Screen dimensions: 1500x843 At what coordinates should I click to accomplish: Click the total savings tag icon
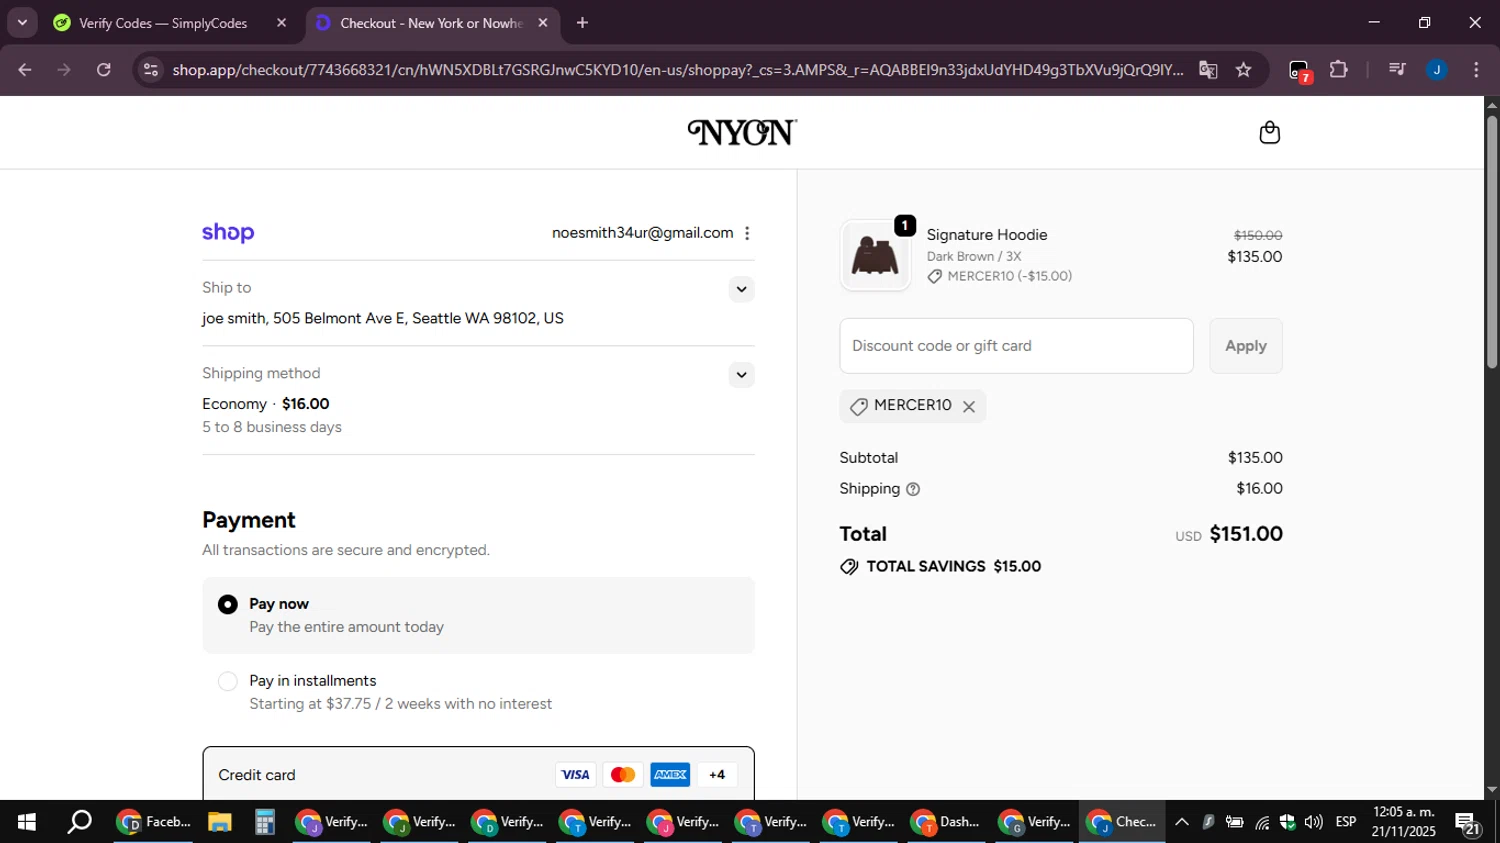point(849,567)
